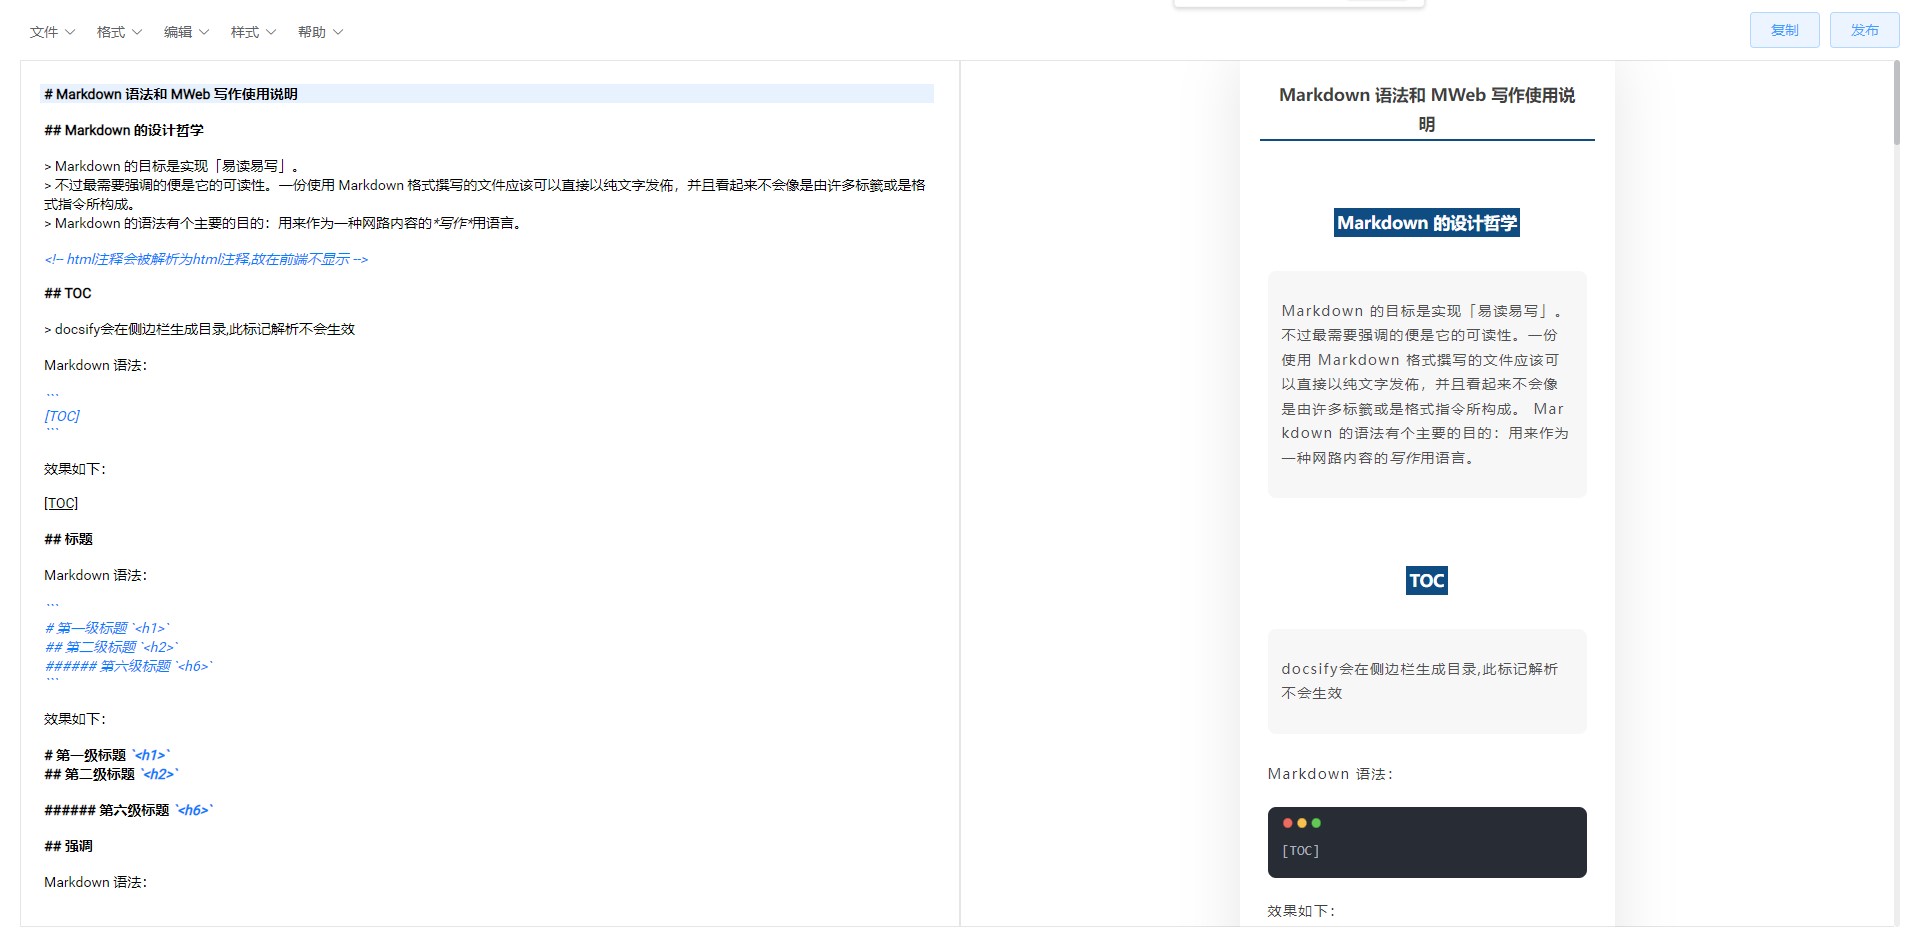This screenshot has height=947, width=1920.
Task: Expand the 编辑 dropdown
Action: click(186, 32)
